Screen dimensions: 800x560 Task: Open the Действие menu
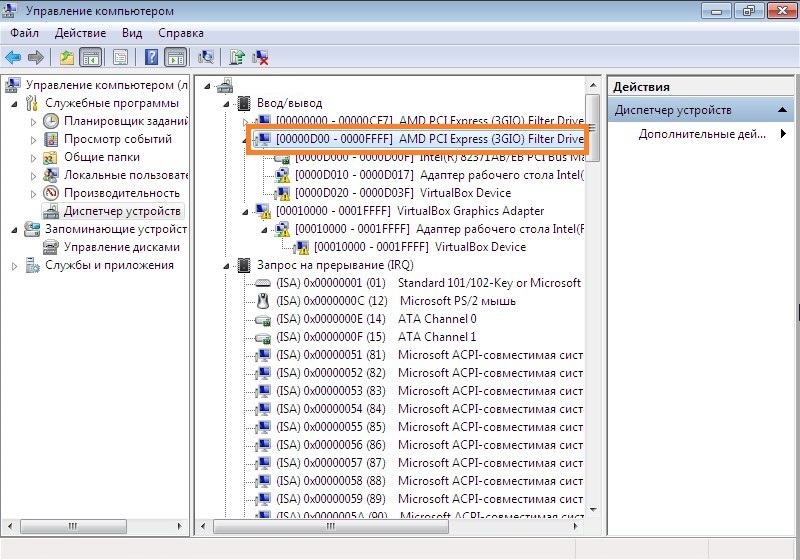(80, 33)
